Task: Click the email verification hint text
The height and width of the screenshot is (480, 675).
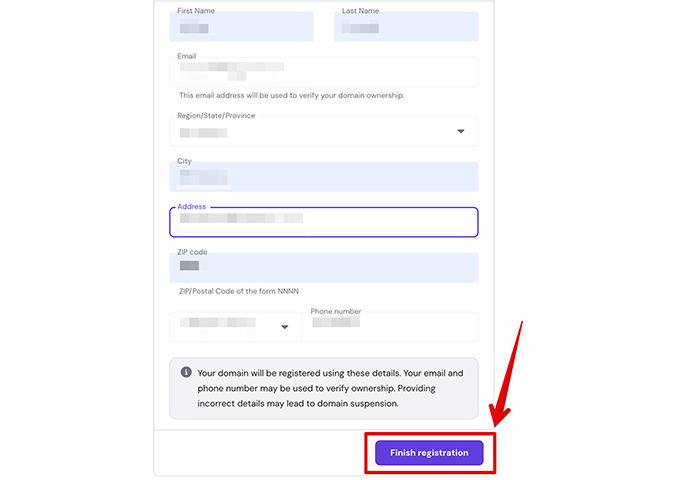Action: click(x=291, y=95)
